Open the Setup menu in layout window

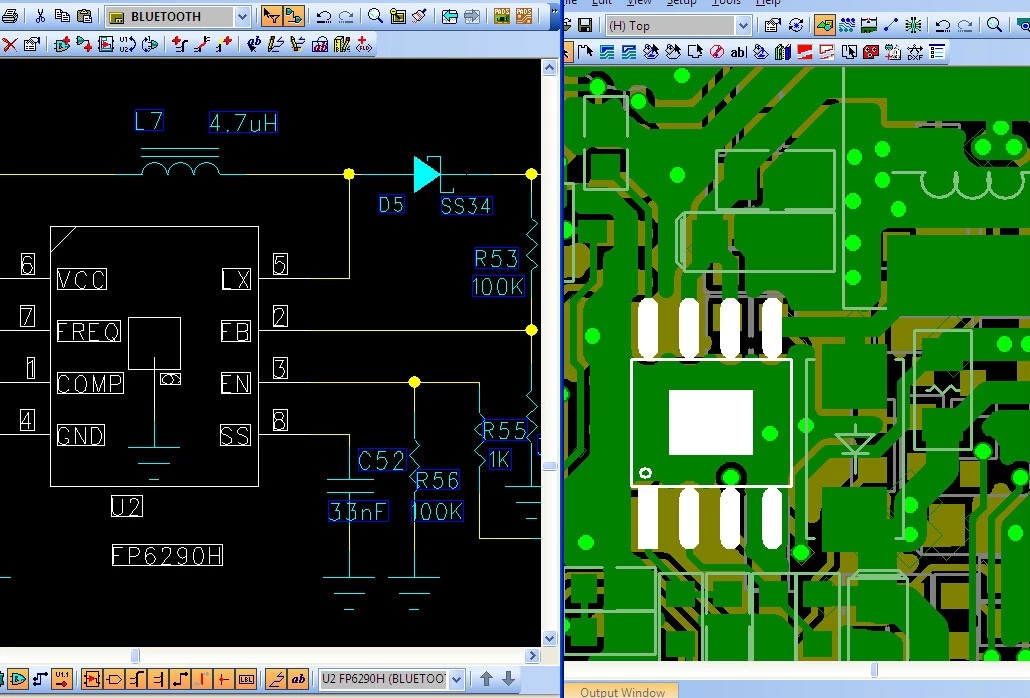click(x=682, y=3)
